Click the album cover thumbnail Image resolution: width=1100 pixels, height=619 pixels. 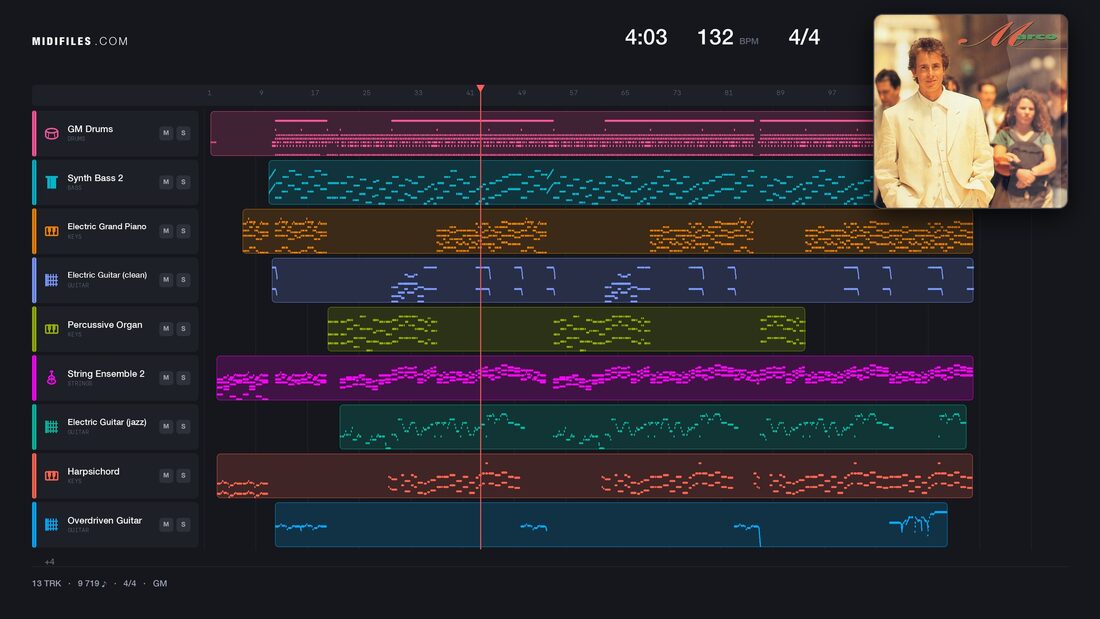point(970,111)
